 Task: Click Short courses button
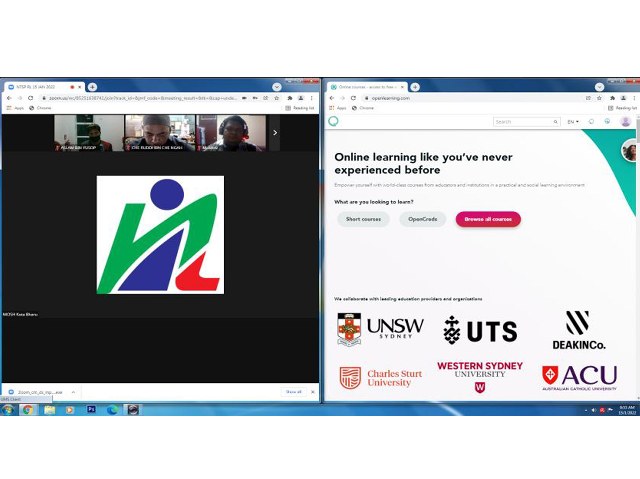(x=363, y=219)
